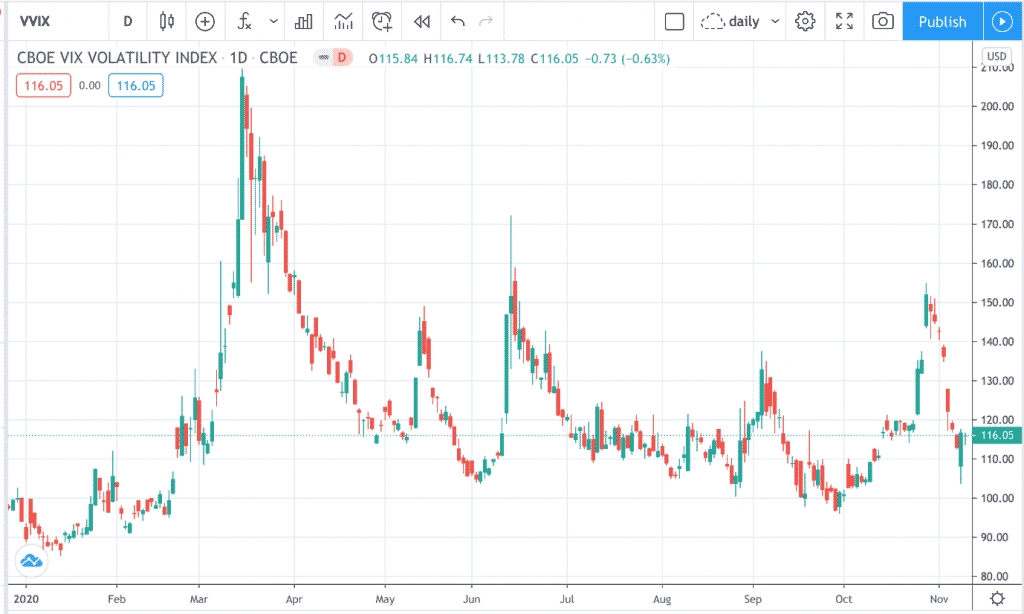Image resolution: width=1024 pixels, height=614 pixels.
Task: Open the compare symbol tool (plus icon)
Action: (205, 21)
